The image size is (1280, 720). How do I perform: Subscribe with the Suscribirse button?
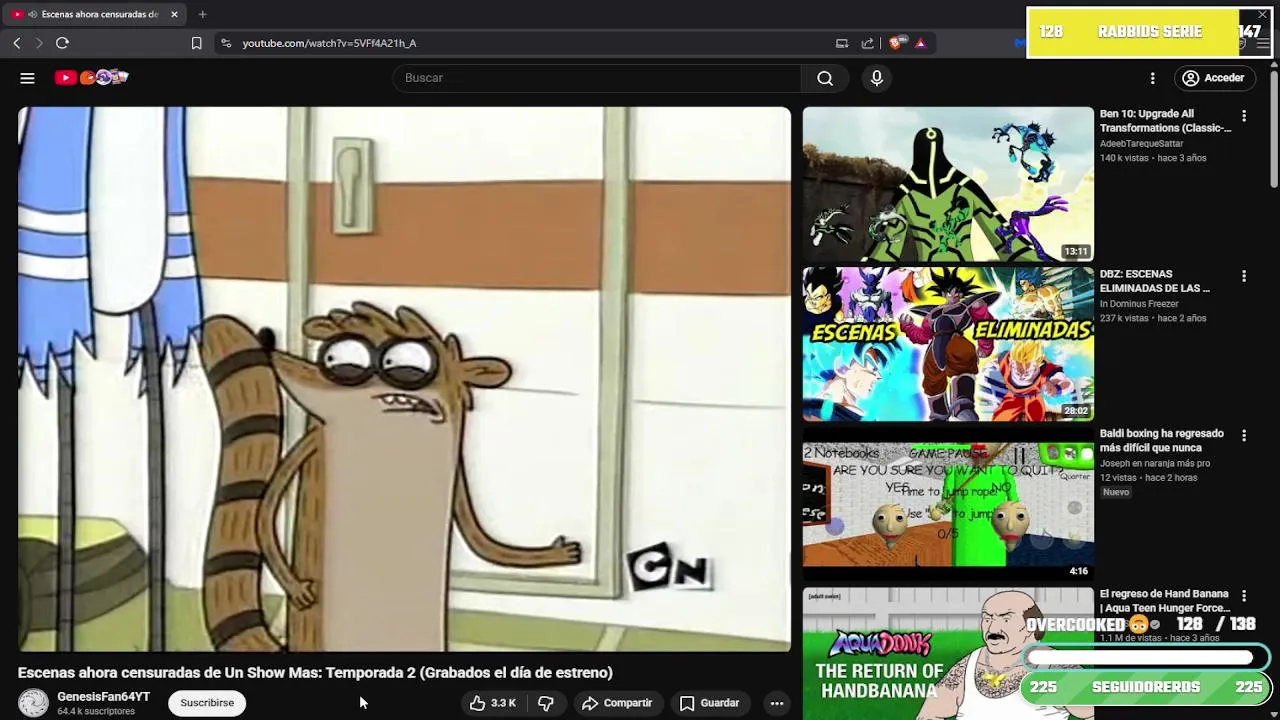pos(207,703)
